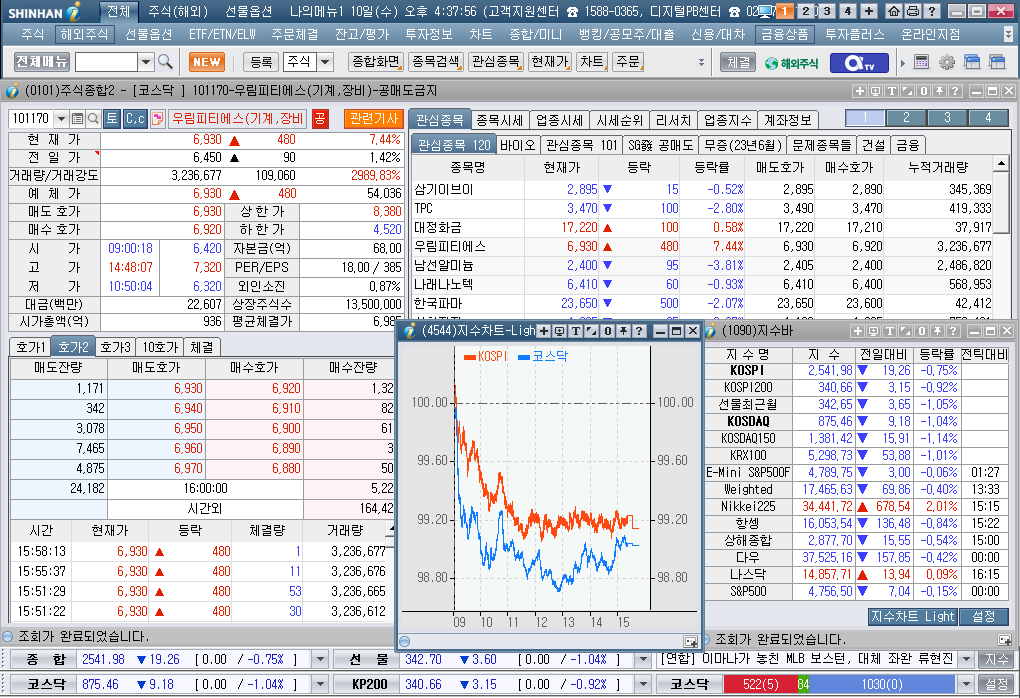Click the magnifier search icon beside 전체메뉴
1020x698 pixels.
(x=165, y=62)
